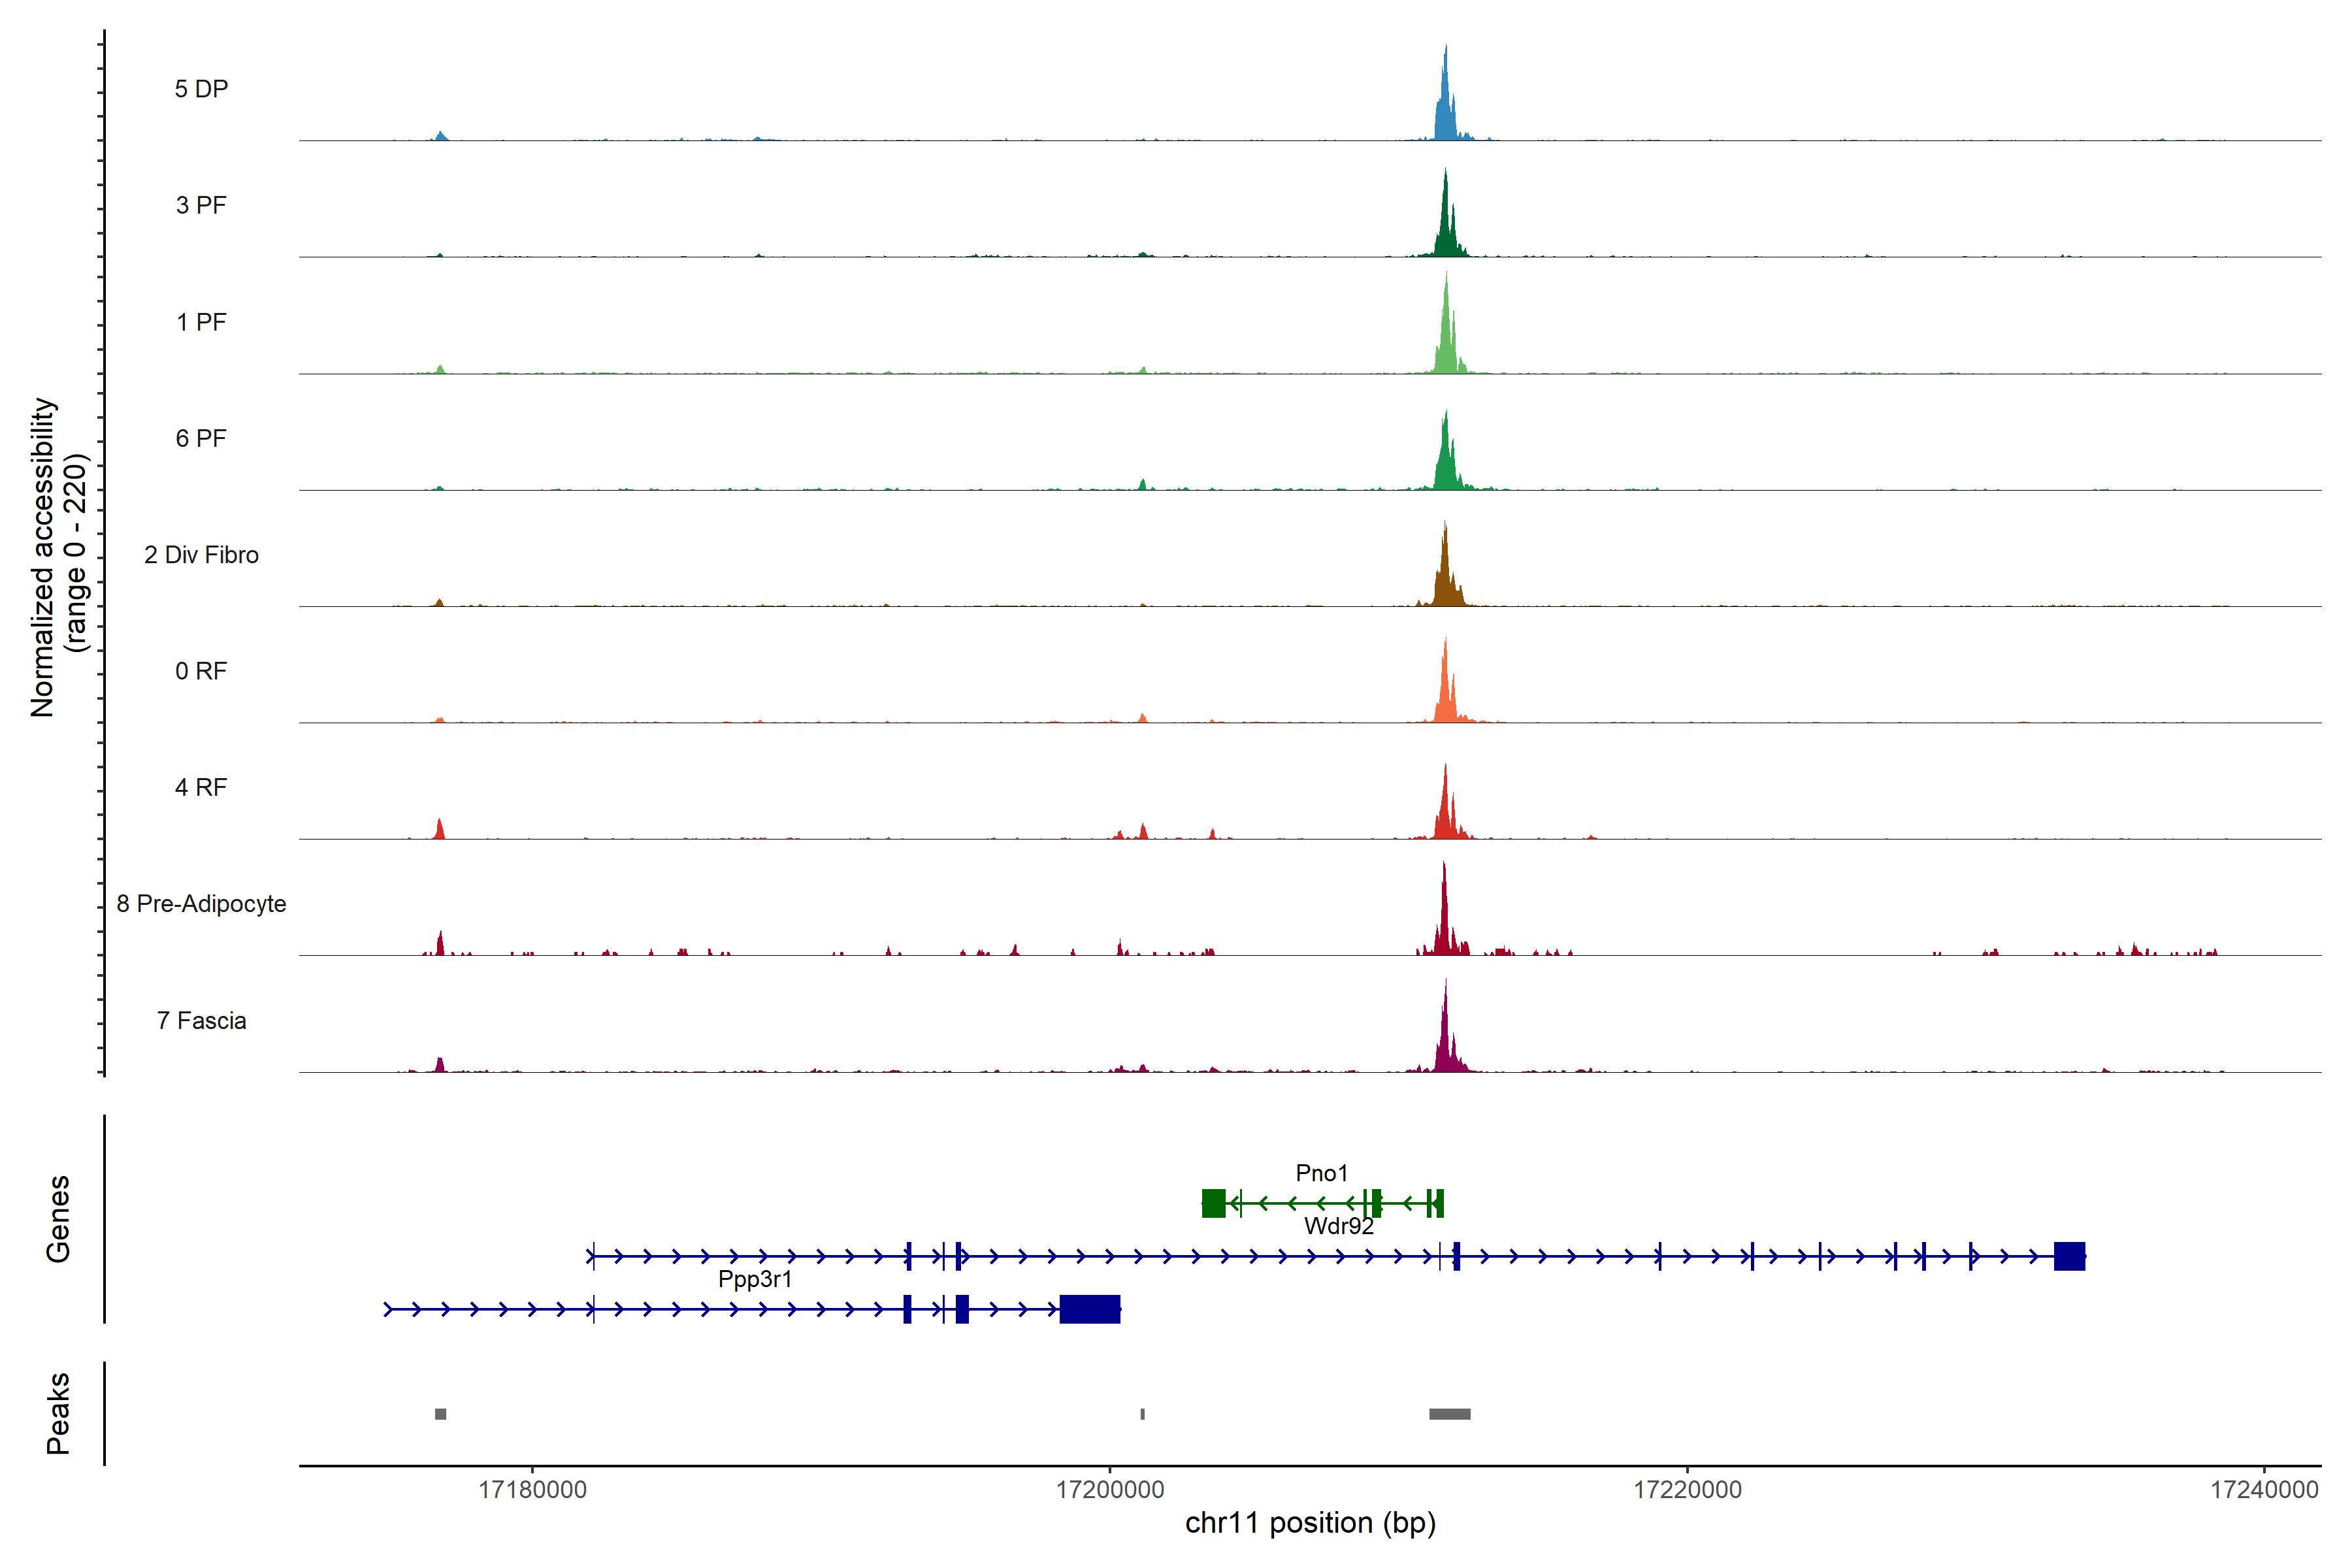Viewport: 2352px width, 1568px height.
Task: Click the 17180000 axis tick label
Action: coord(532,1490)
